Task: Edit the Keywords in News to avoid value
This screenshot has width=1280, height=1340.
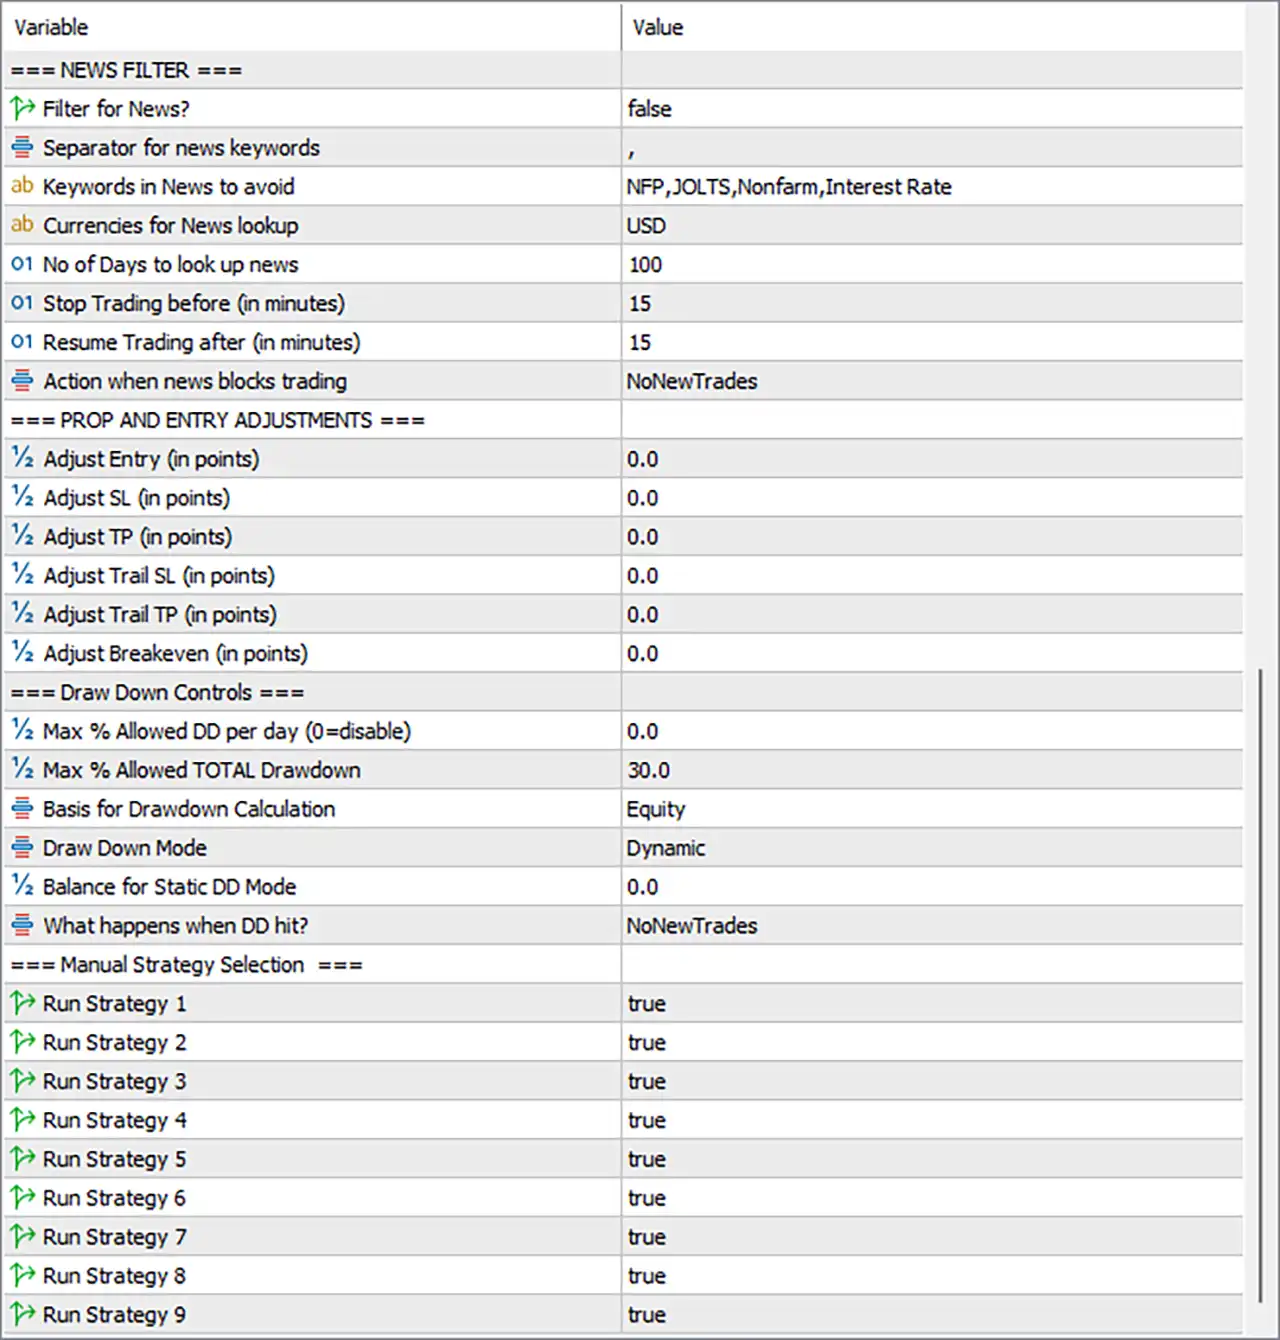Action: click(932, 186)
